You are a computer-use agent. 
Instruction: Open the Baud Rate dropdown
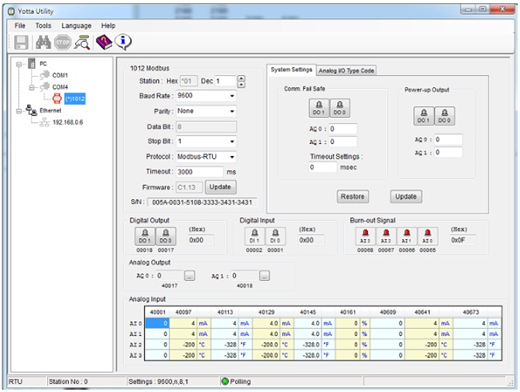tap(232, 96)
